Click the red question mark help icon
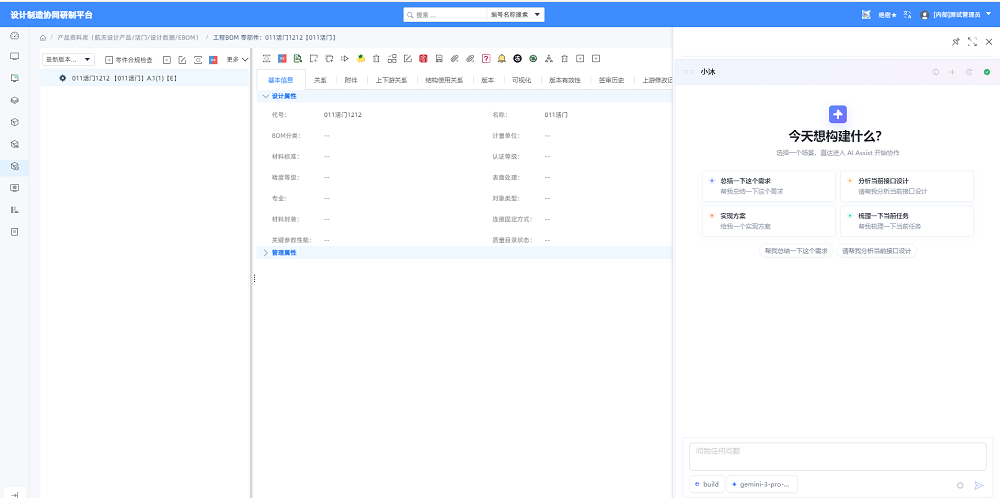 [486, 59]
